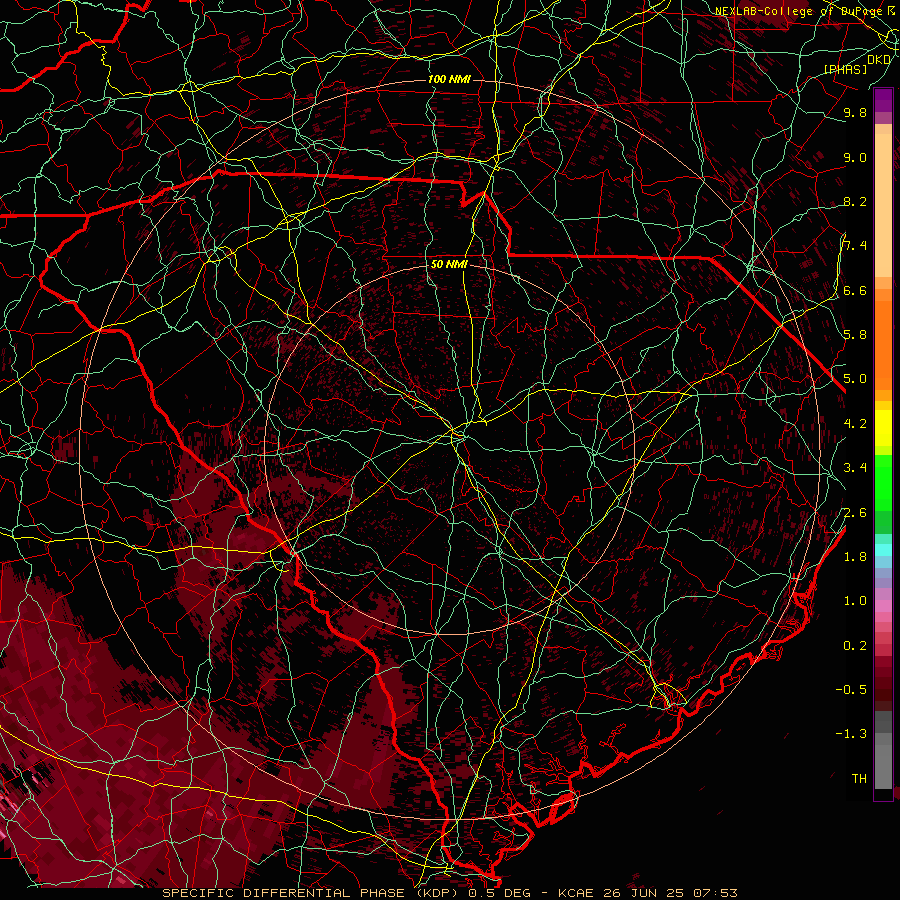Image resolution: width=900 pixels, height=900 pixels.
Task: Click the cyan band of the color scale
Action: pyautogui.click(x=883, y=549)
